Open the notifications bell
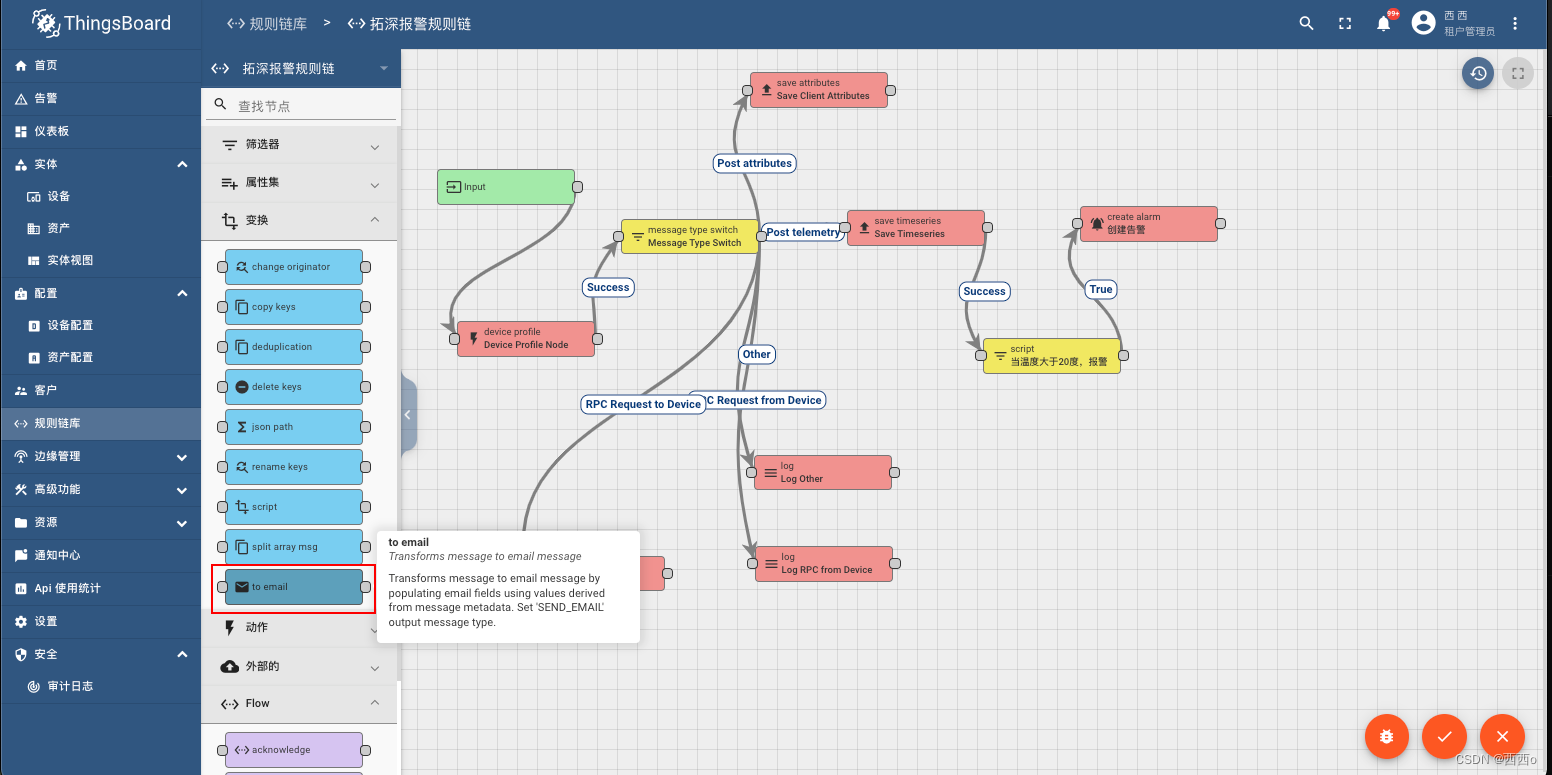 click(1383, 23)
